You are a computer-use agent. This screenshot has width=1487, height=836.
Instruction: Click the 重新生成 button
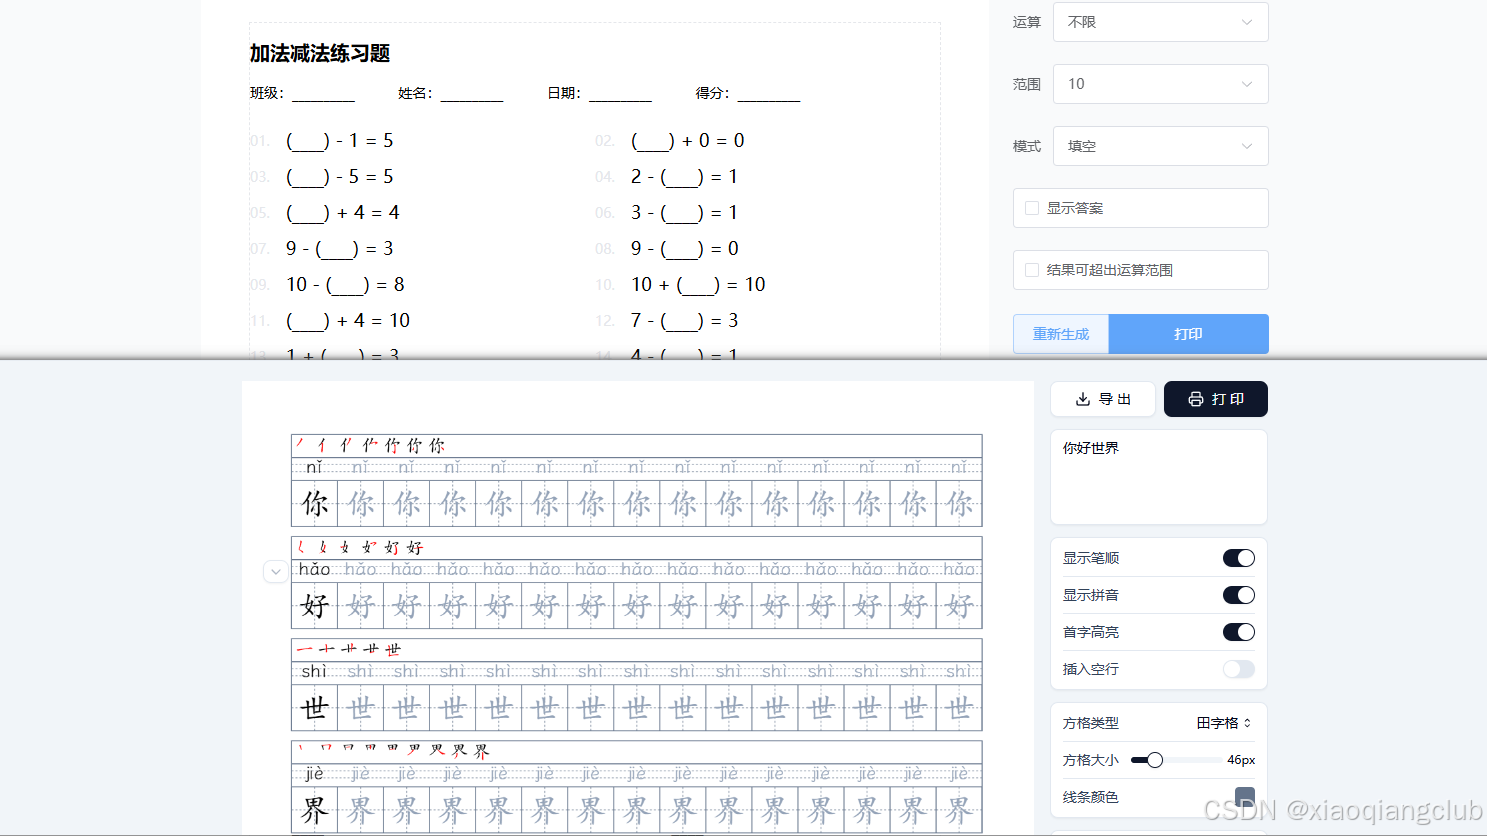(x=1061, y=334)
